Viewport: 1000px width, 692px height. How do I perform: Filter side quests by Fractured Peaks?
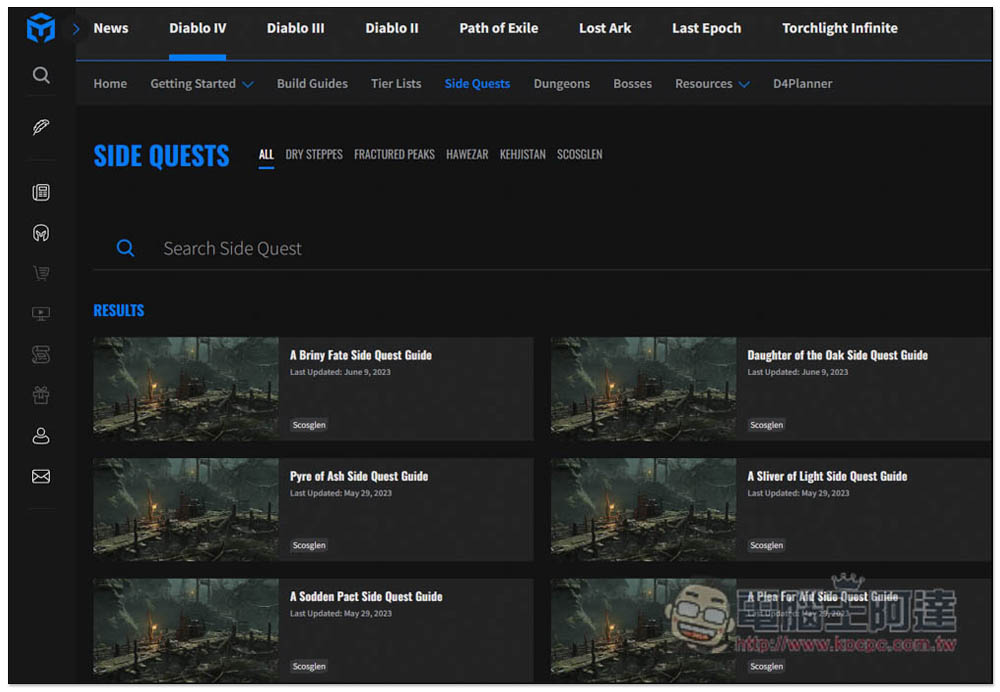click(394, 155)
